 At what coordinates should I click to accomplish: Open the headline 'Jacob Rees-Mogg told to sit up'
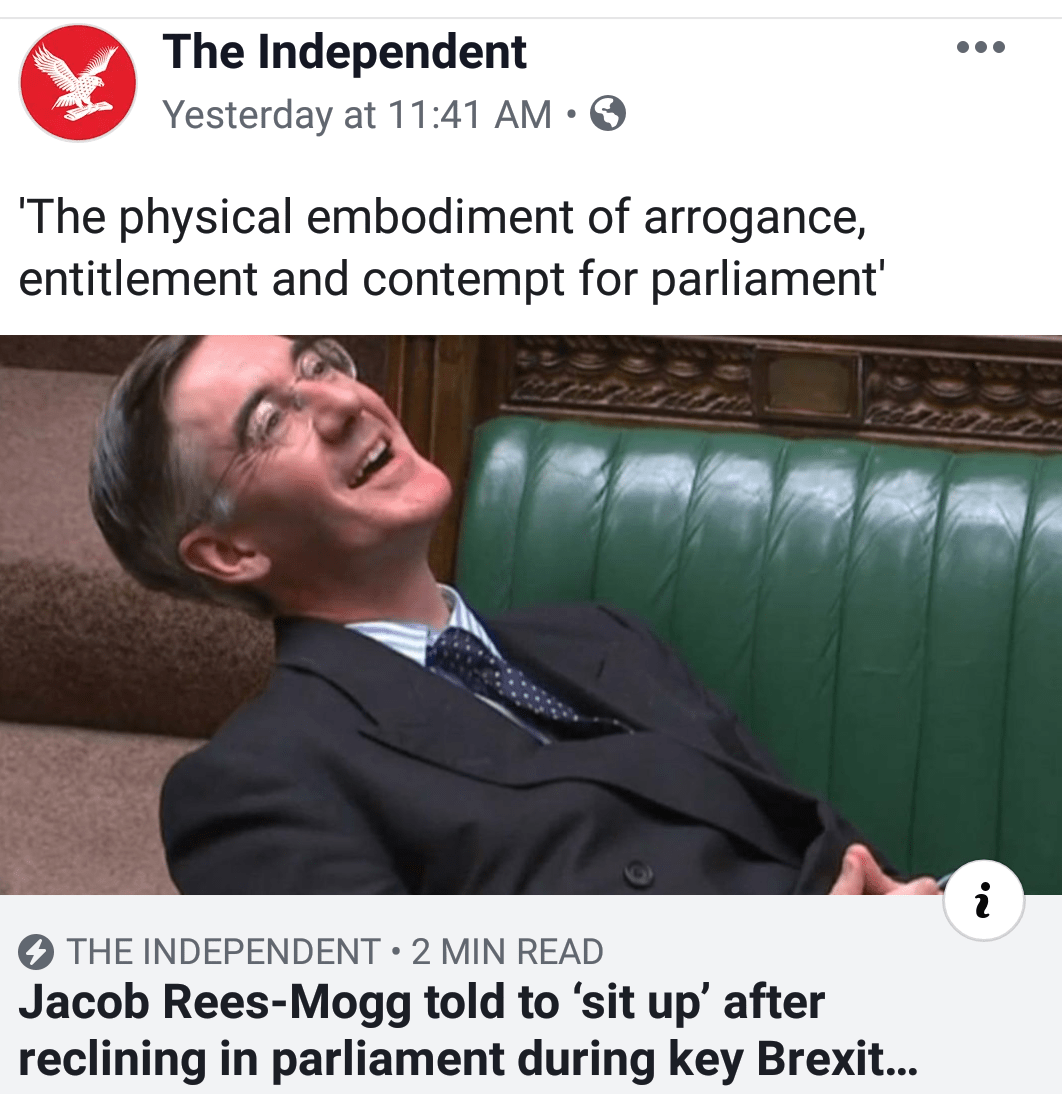[x=421, y=1003]
